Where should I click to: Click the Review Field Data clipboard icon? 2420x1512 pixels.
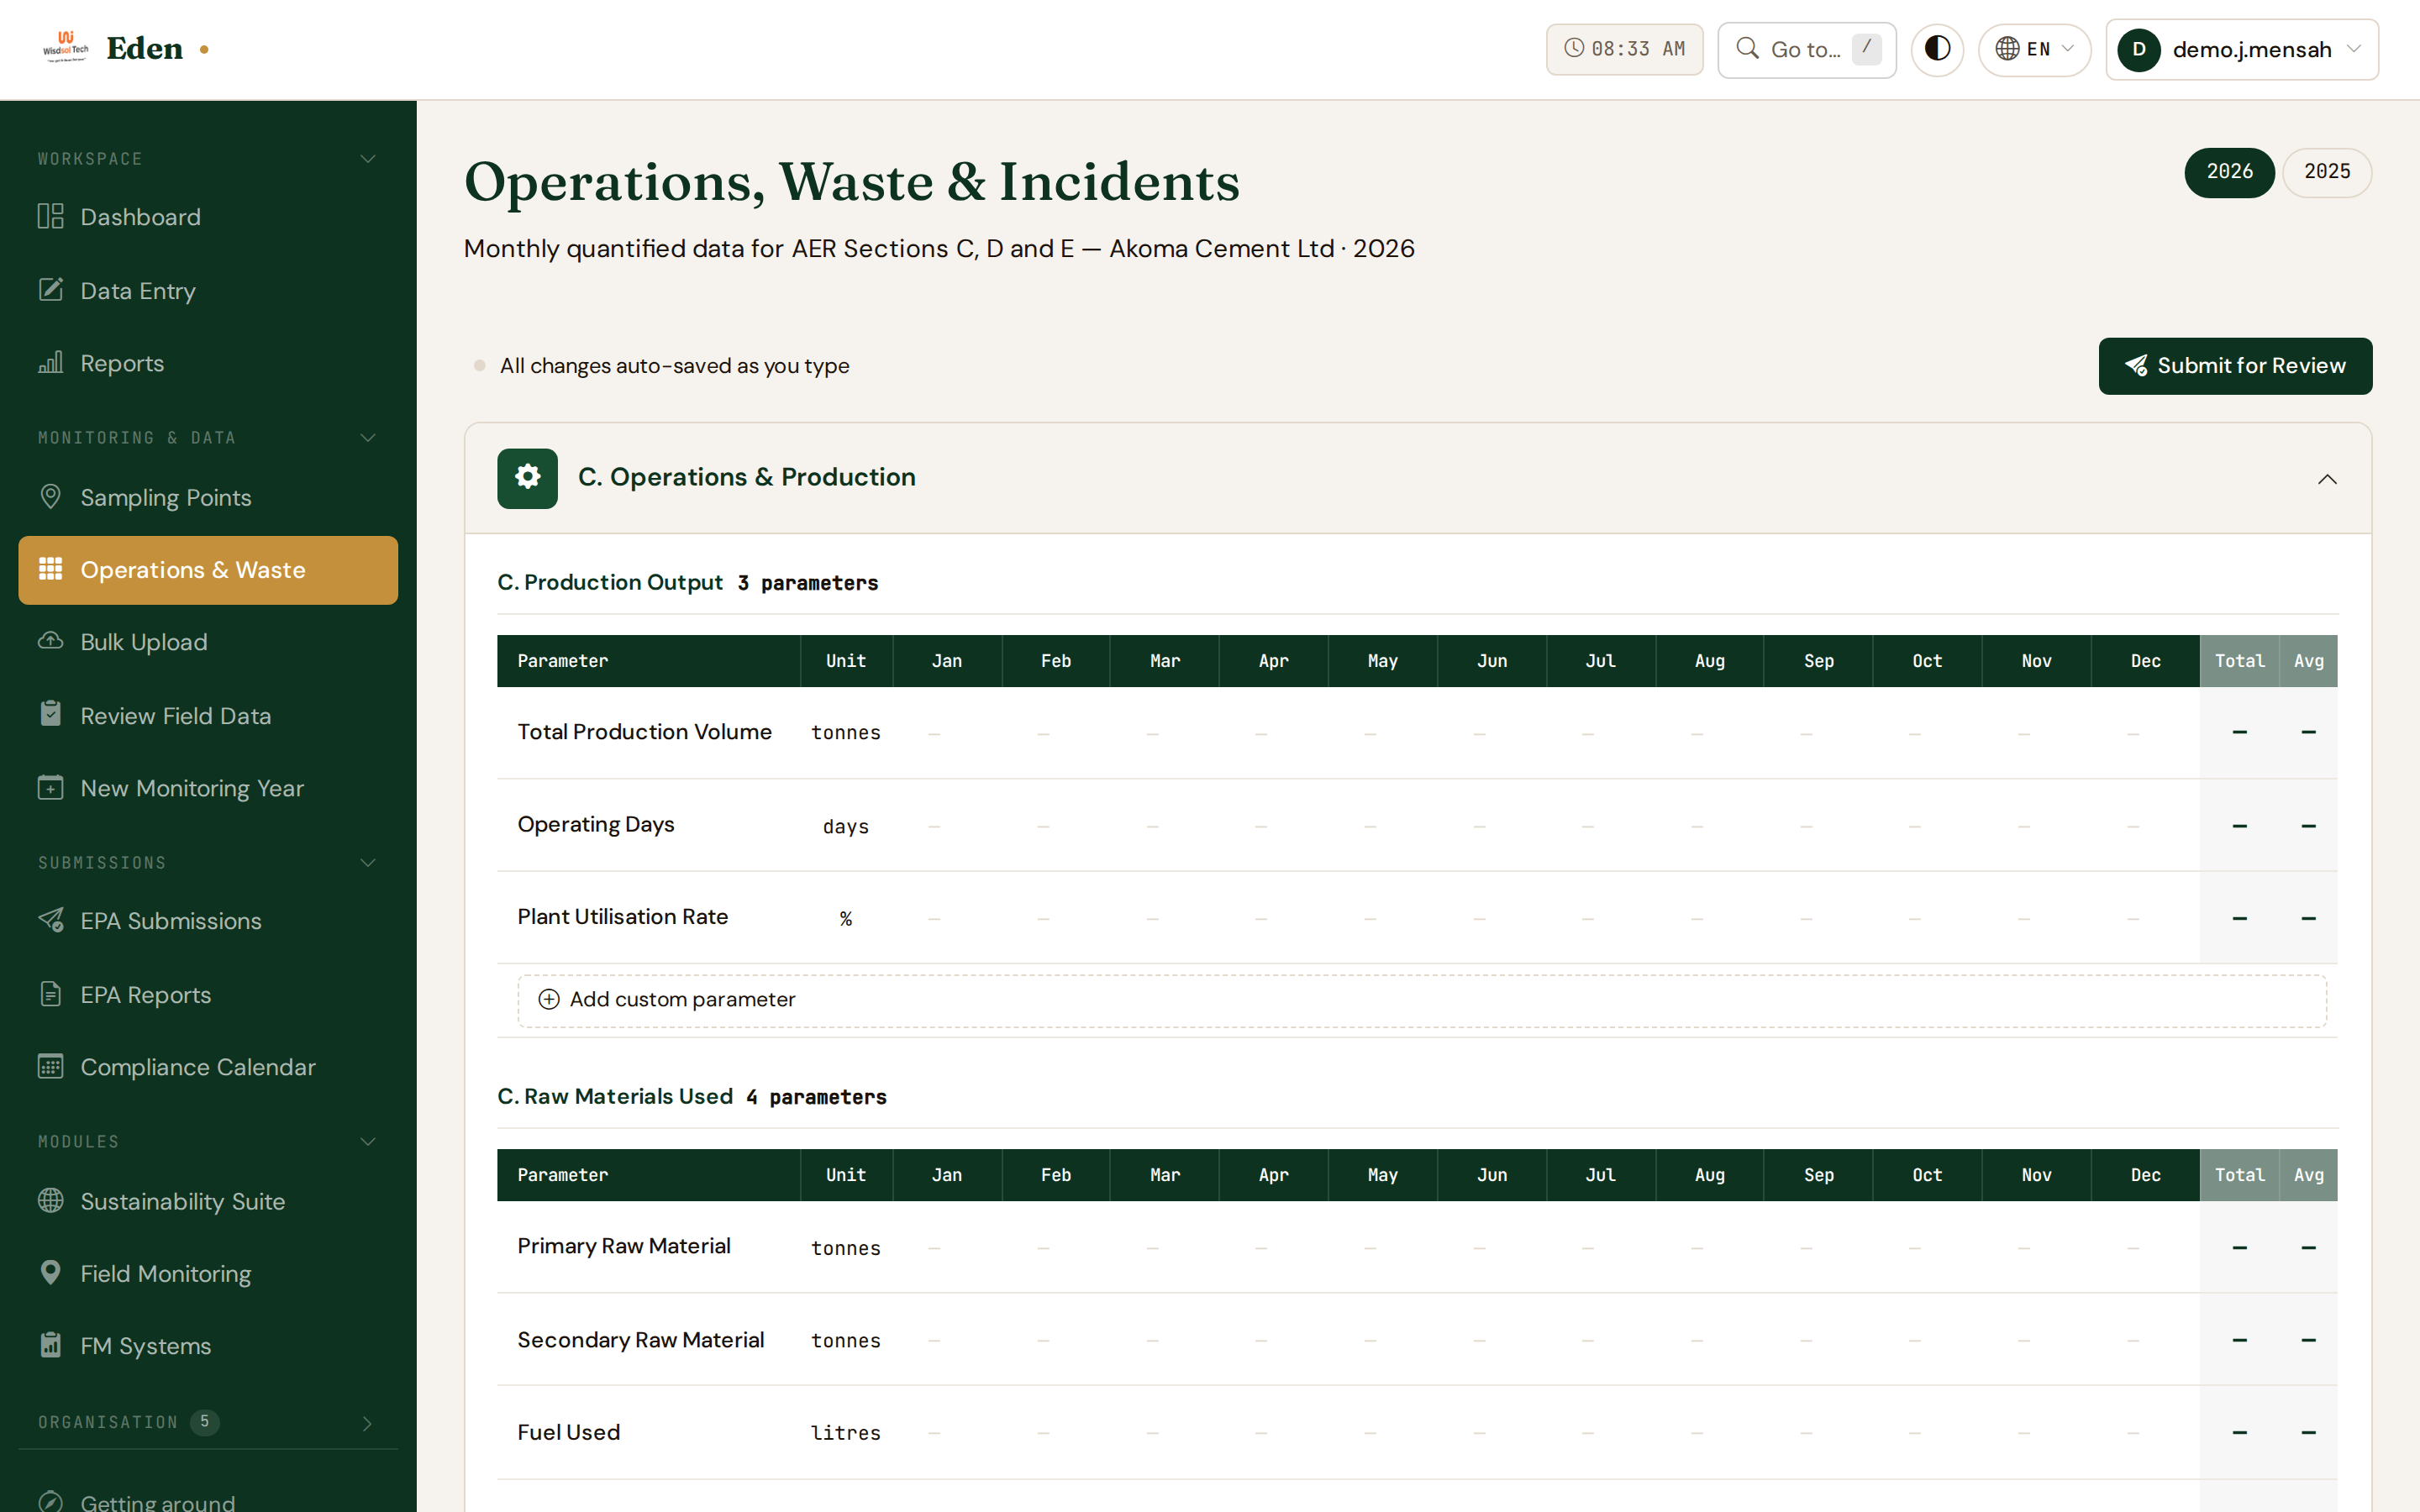(x=50, y=714)
